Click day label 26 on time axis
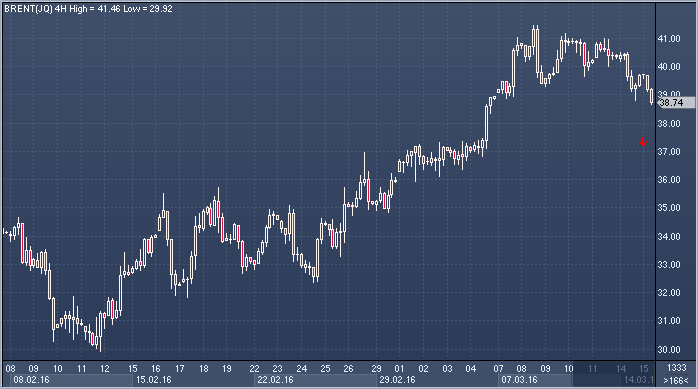 pos(348,369)
